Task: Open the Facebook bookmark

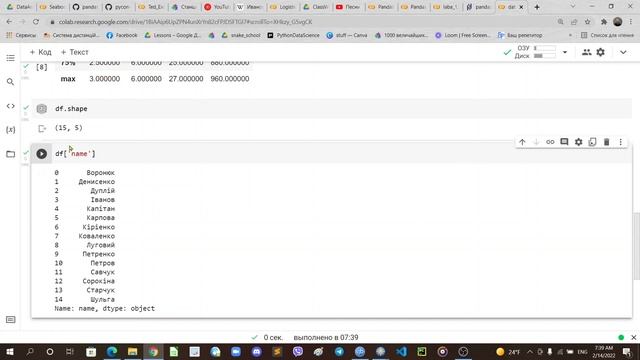Action: coord(122,36)
